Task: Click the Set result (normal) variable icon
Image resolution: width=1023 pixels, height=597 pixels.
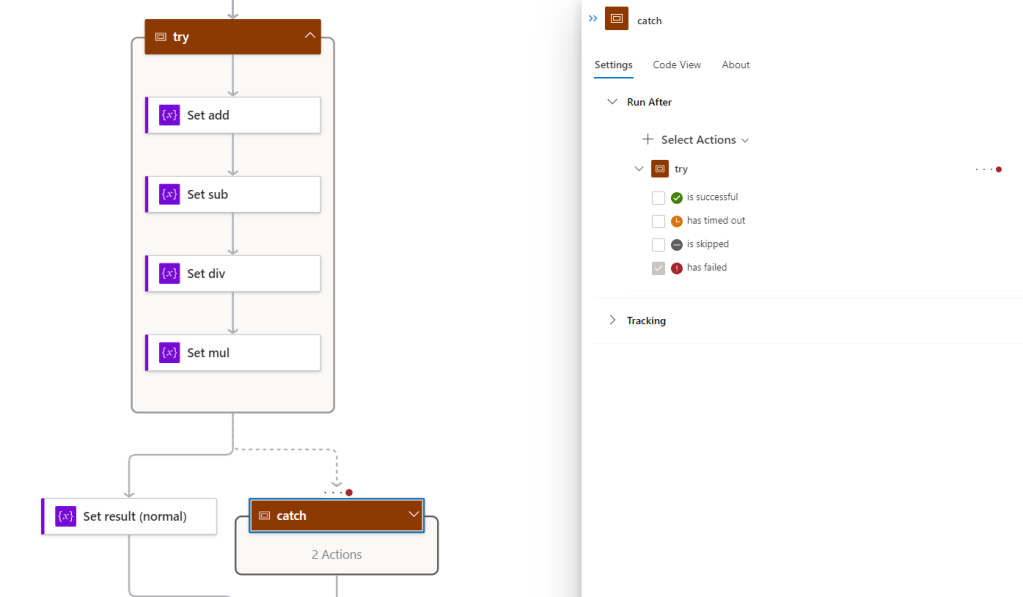Action: (x=65, y=516)
